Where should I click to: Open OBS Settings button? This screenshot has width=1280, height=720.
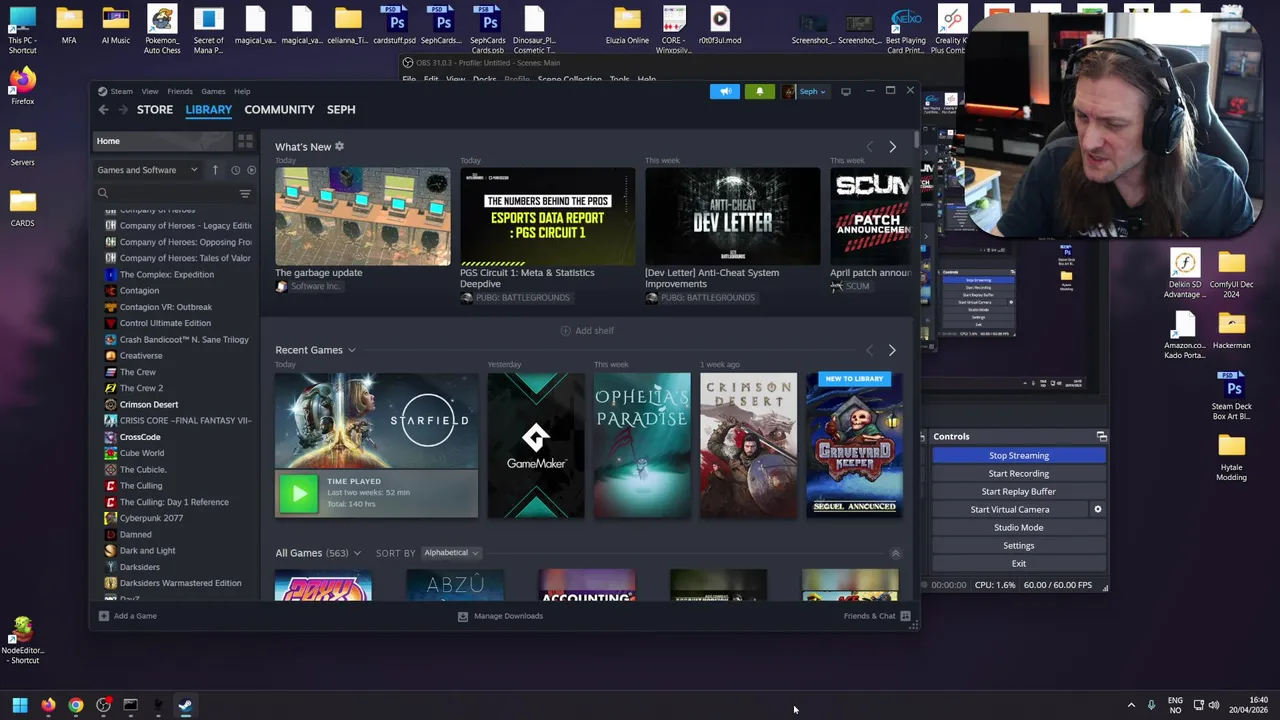[1019, 546]
